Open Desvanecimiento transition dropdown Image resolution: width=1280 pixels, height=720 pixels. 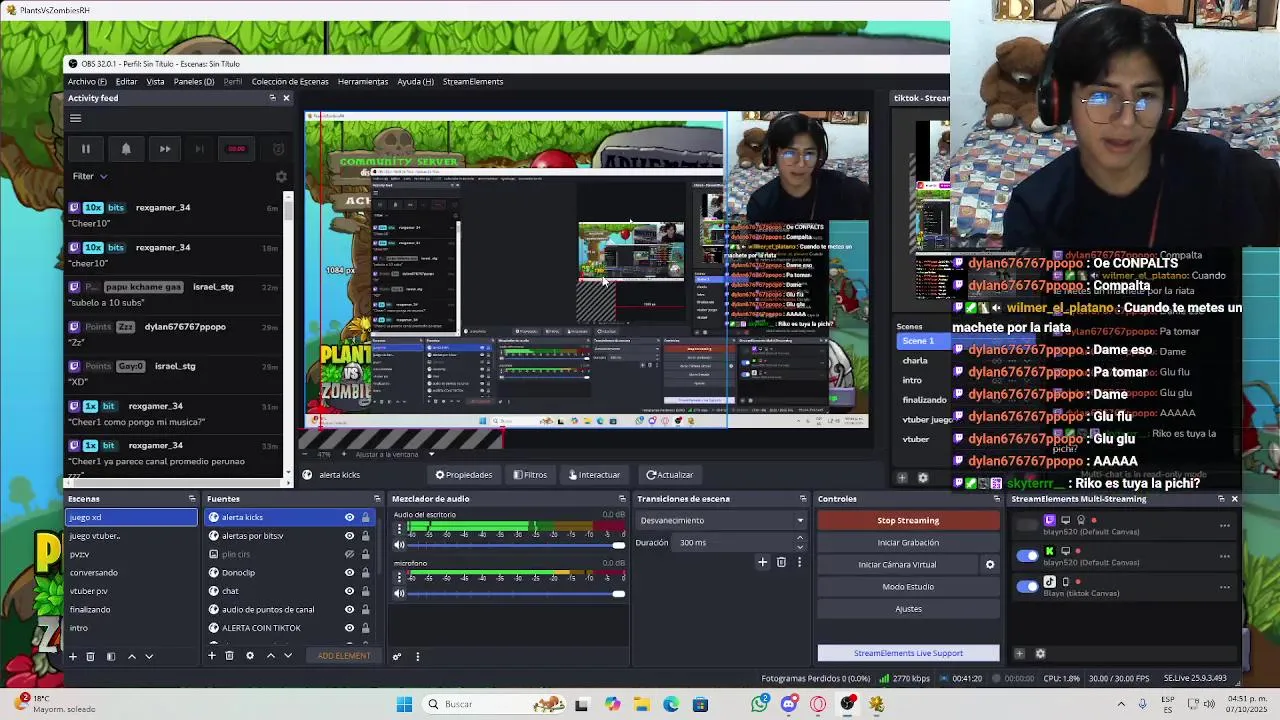(721, 521)
